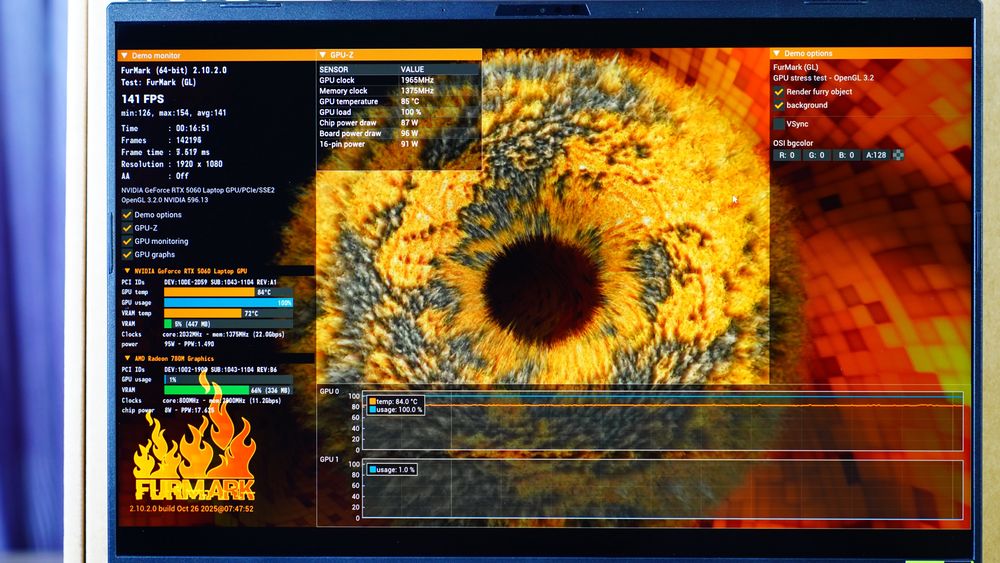Click the AMD GPU usage 1% bar

coord(228,379)
